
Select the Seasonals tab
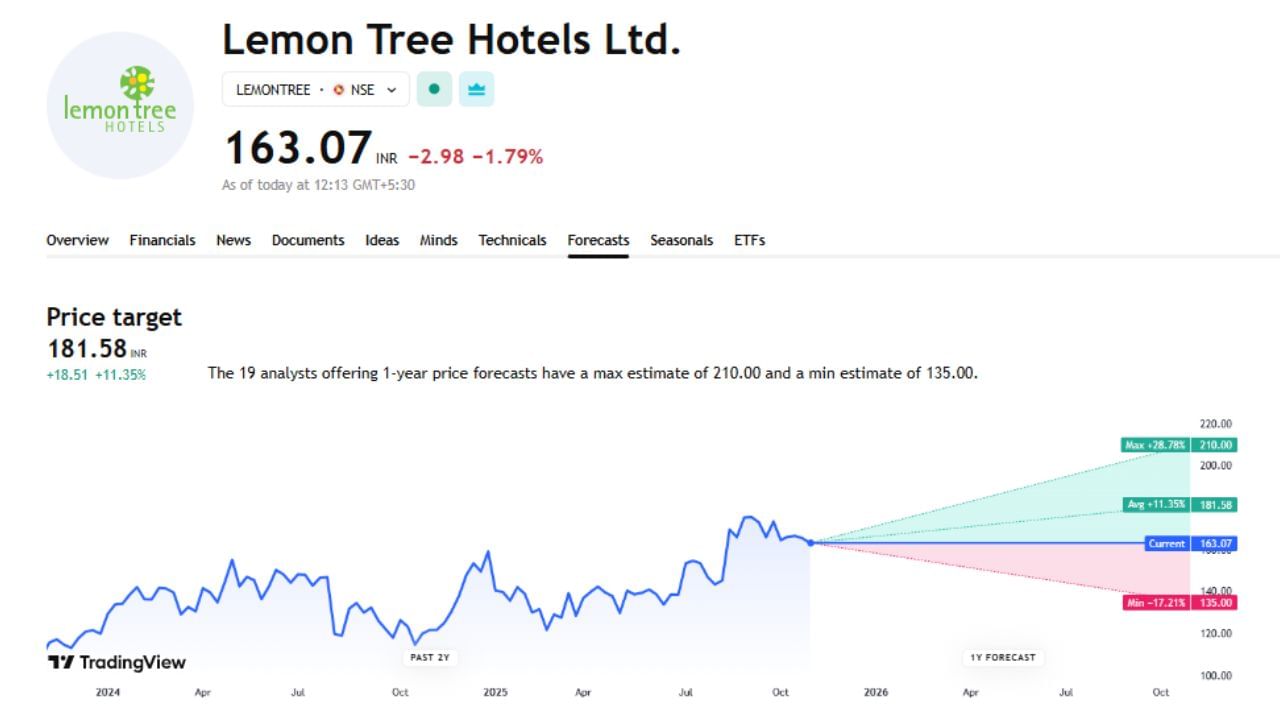click(x=681, y=240)
